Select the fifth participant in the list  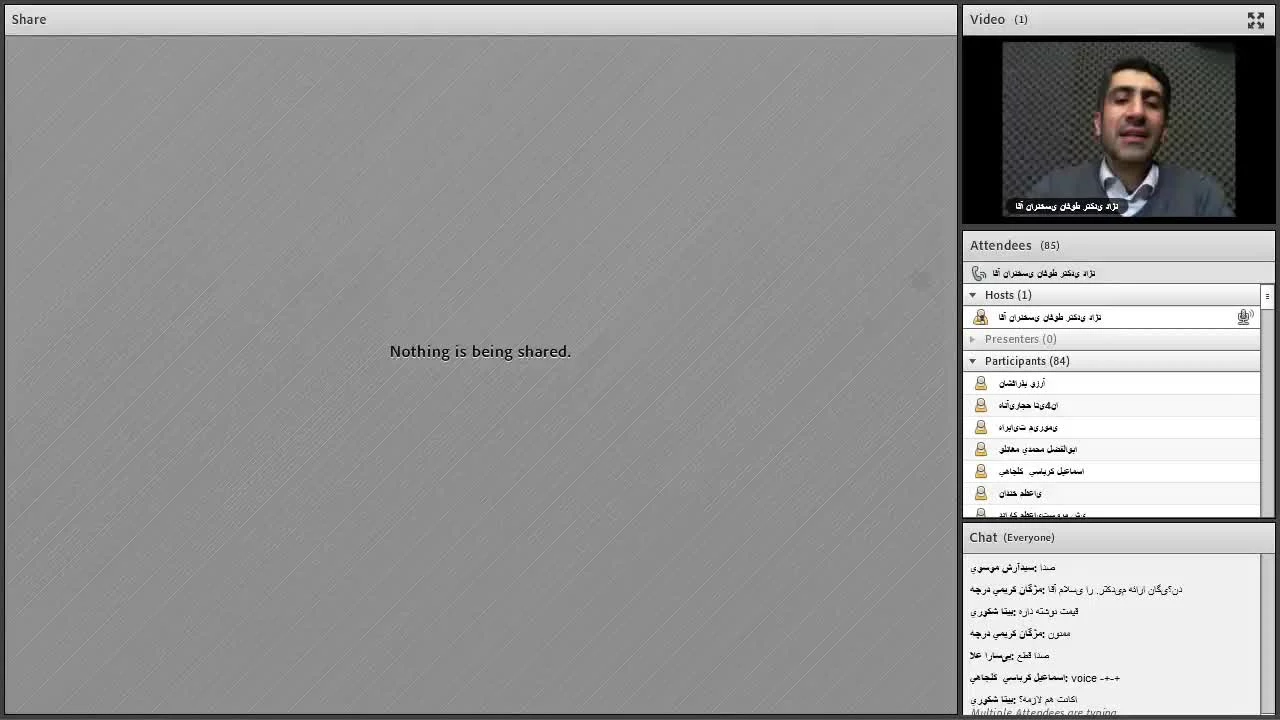pyautogui.click(x=1041, y=471)
